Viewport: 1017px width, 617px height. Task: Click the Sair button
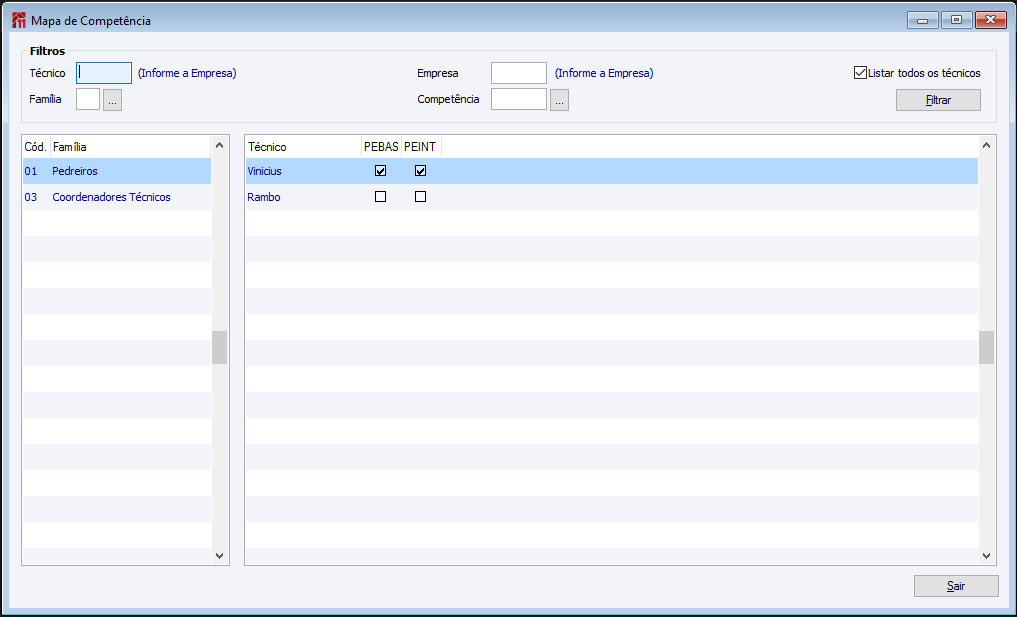click(956, 586)
